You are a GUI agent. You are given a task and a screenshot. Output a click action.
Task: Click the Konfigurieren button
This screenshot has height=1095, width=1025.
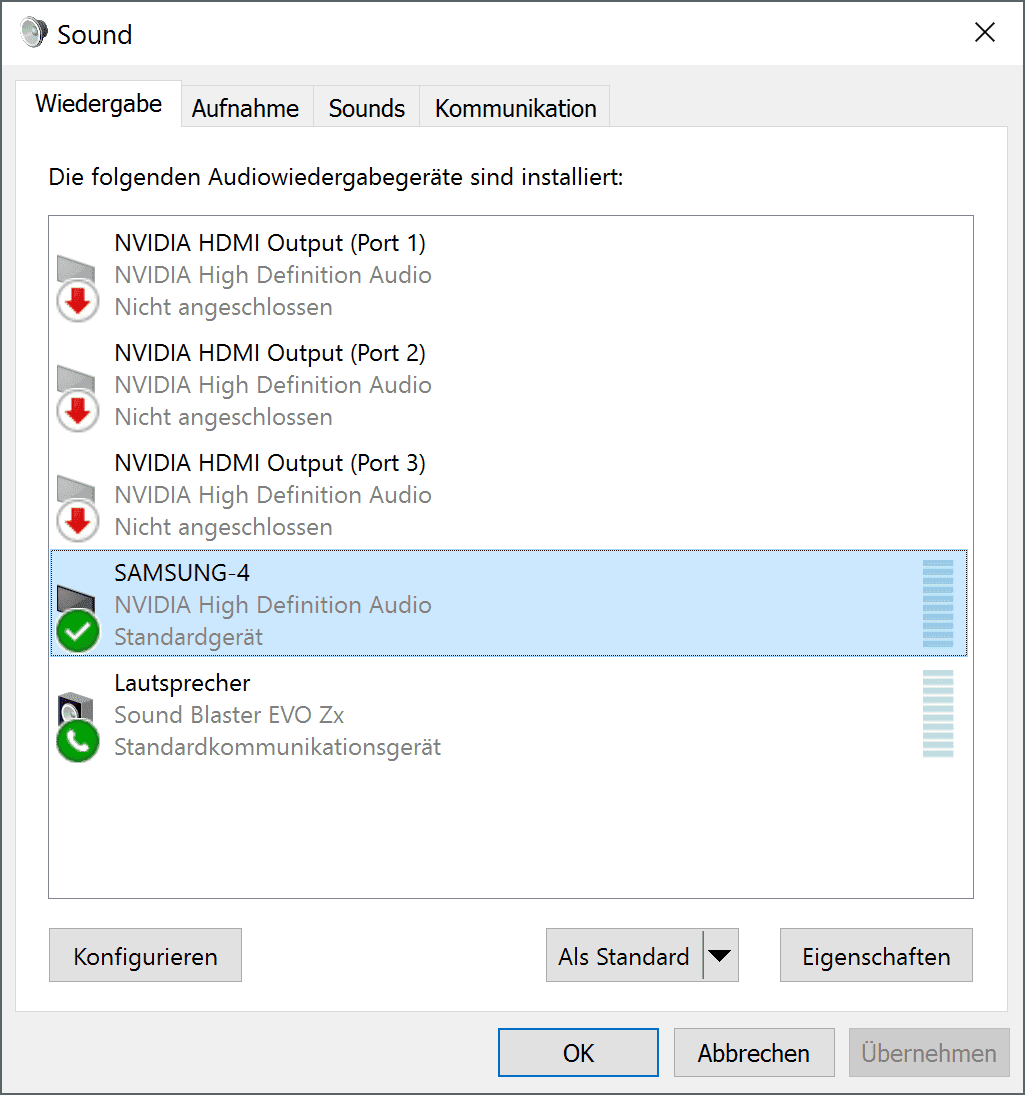(145, 955)
